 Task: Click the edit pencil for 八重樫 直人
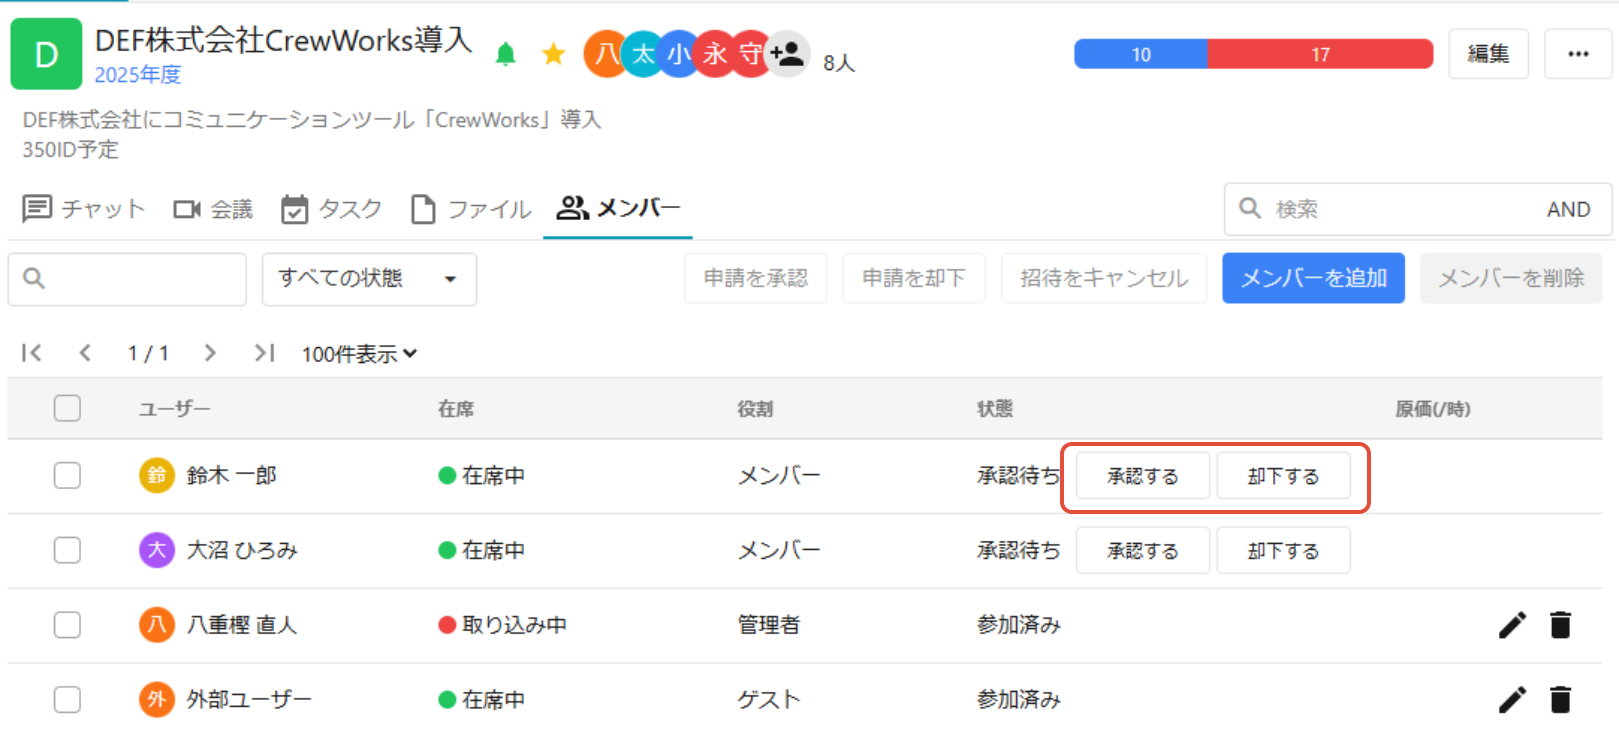click(x=1512, y=625)
